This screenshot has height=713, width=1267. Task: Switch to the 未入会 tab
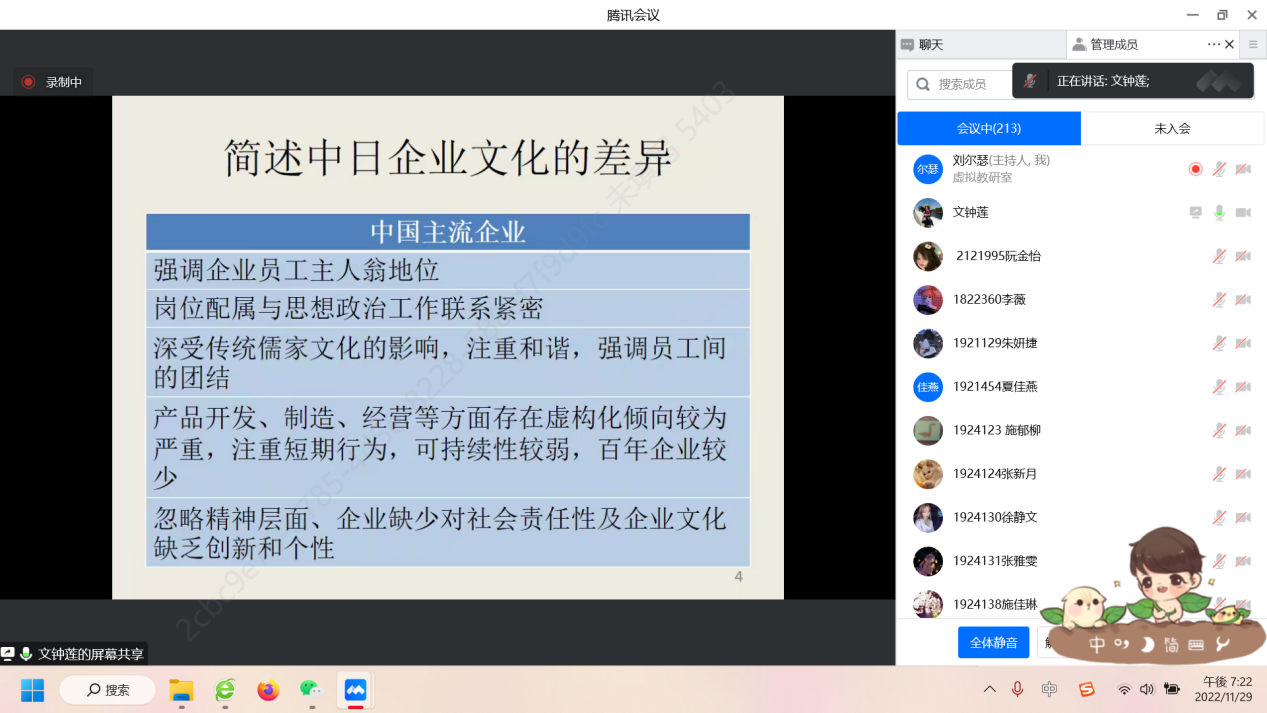1172,129
